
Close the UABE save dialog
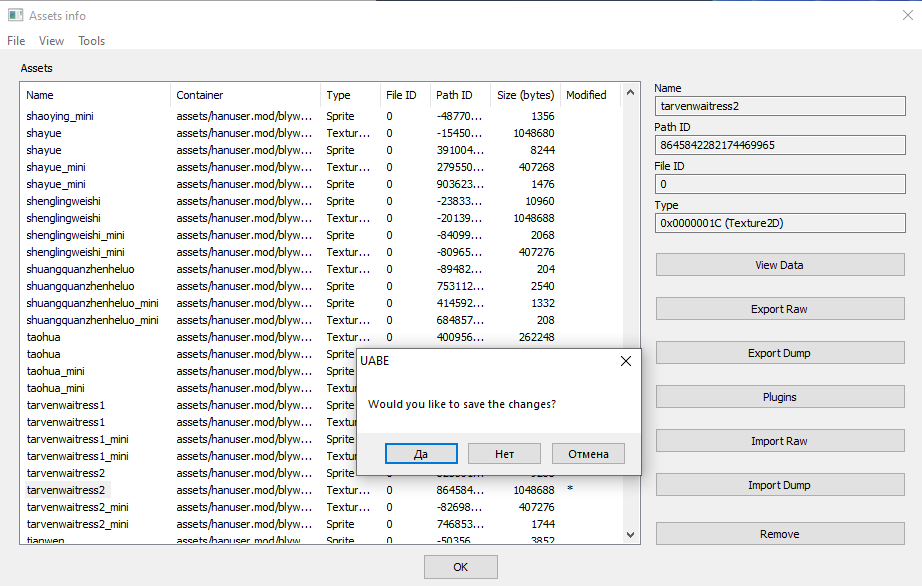[x=626, y=361]
